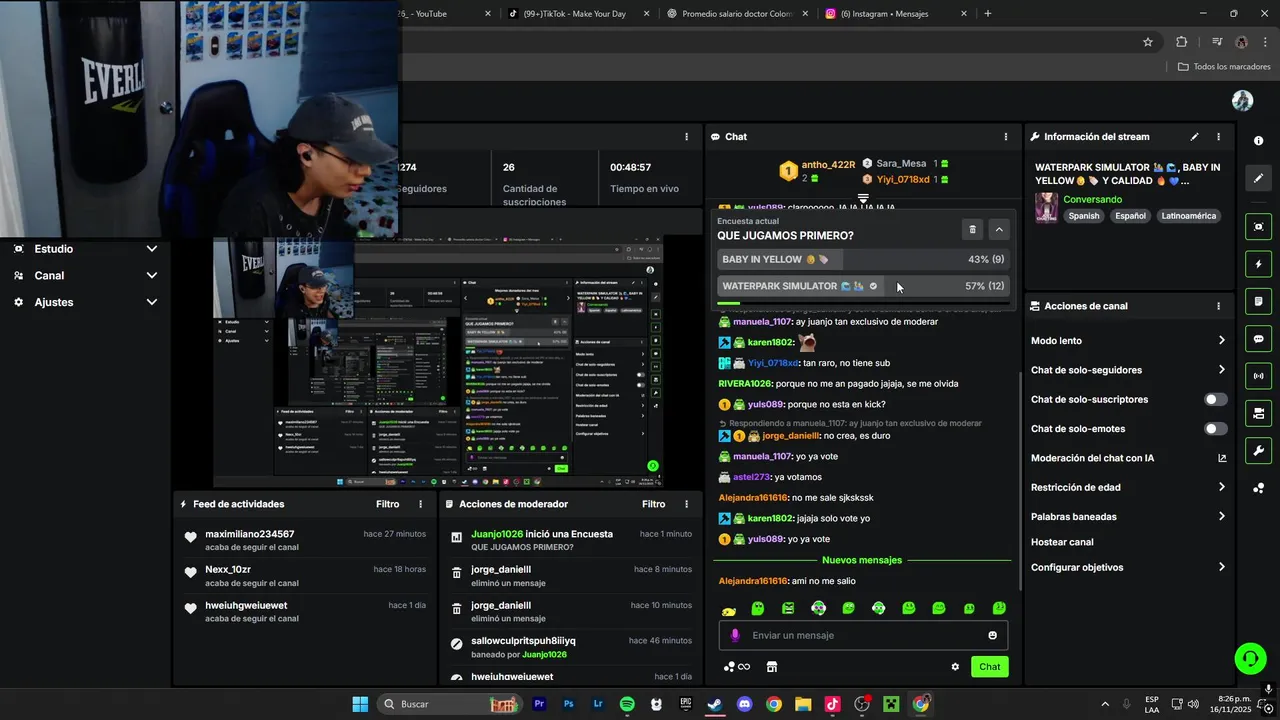Toggle the activity feed lightning icon in sidebar

(x=1258, y=264)
